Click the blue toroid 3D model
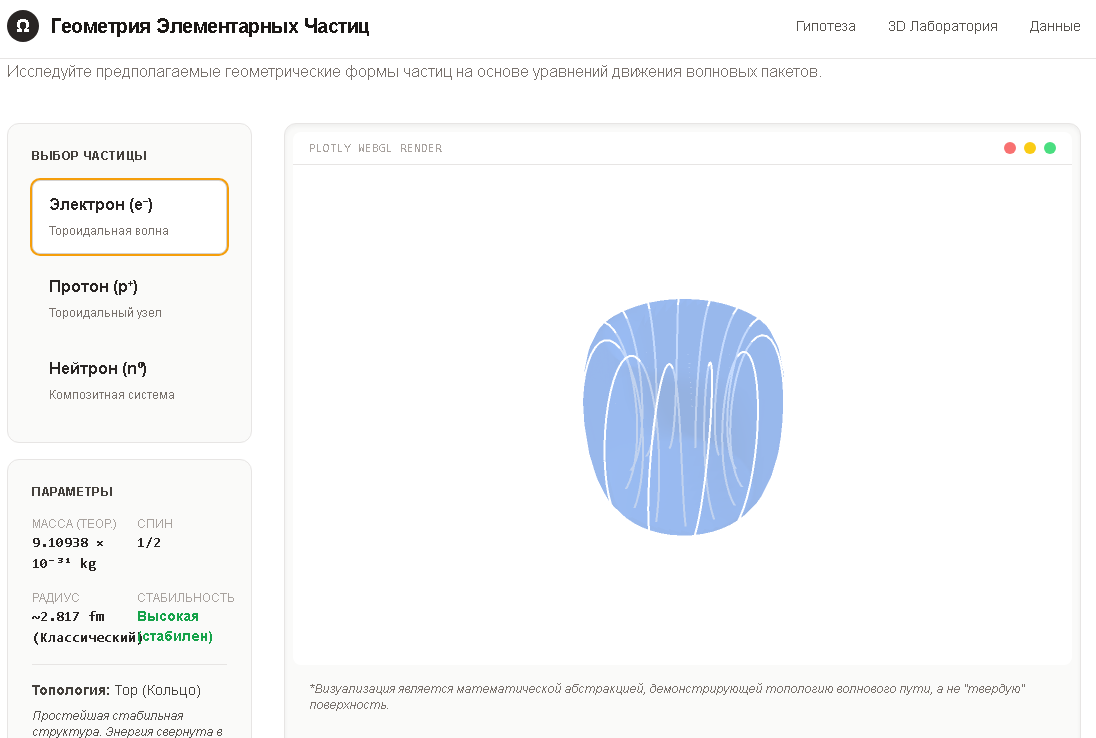Screen dimensions: 1096x738 (x=683, y=417)
